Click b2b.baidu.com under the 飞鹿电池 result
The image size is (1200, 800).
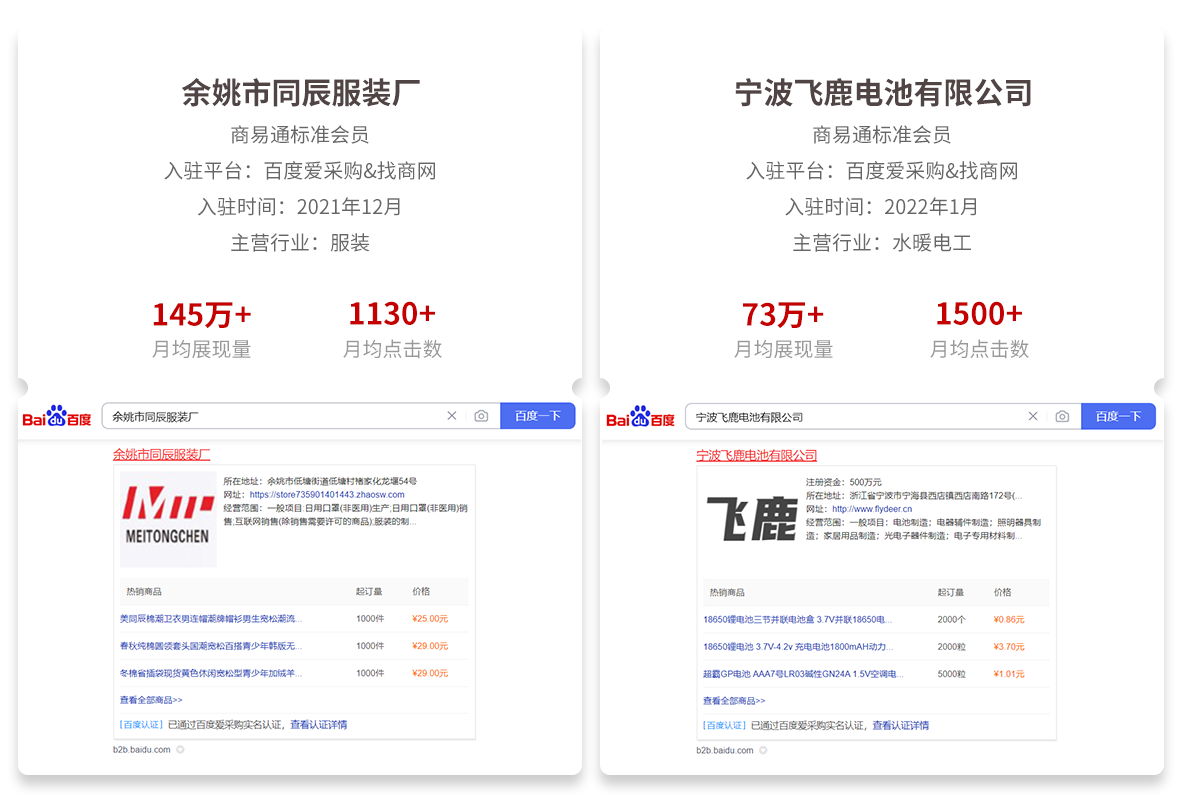pyautogui.click(x=725, y=749)
